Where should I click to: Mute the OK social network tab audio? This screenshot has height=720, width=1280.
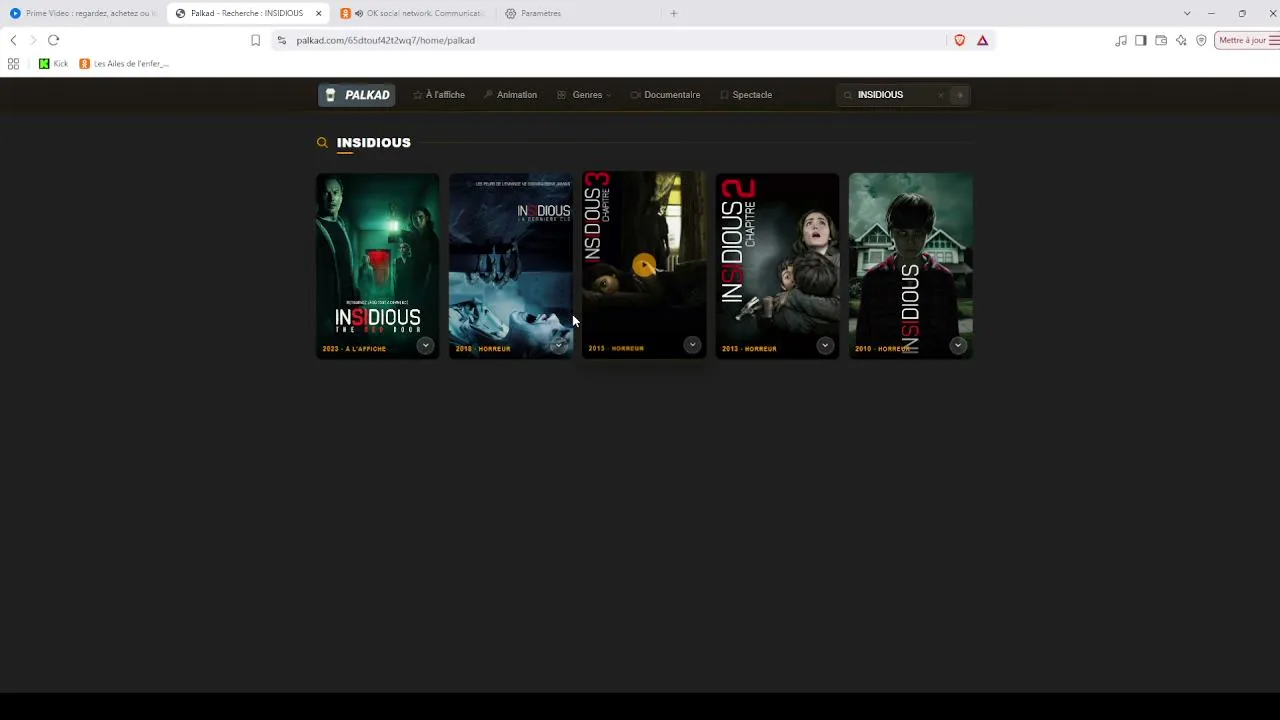coord(358,13)
